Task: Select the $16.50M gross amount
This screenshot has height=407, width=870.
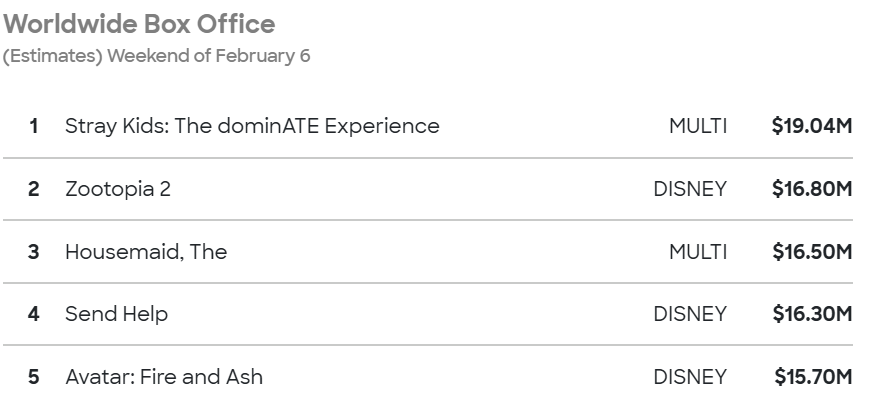Action: coord(811,251)
